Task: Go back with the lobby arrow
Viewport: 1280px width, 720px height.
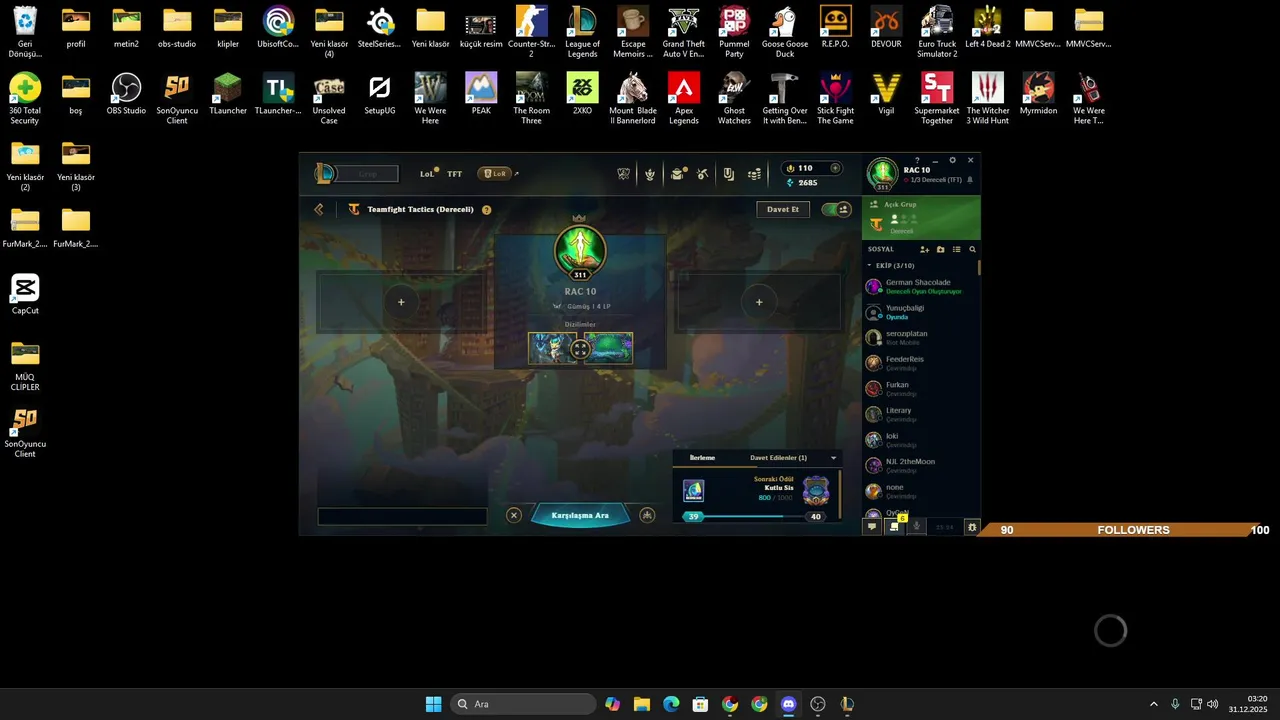Action: pyautogui.click(x=319, y=209)
